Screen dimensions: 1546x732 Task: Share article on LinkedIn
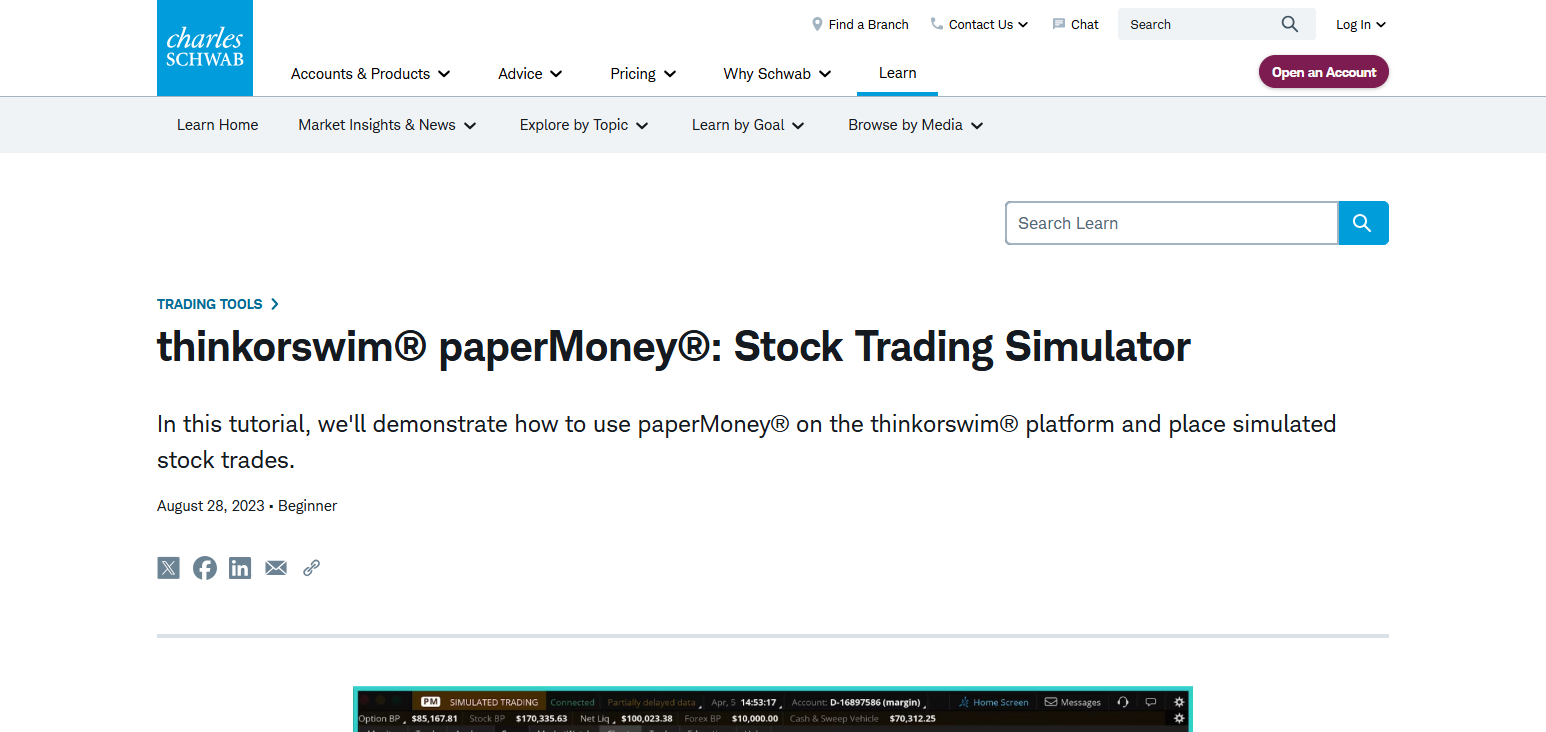pyautogui.click(x=240, y=568)
